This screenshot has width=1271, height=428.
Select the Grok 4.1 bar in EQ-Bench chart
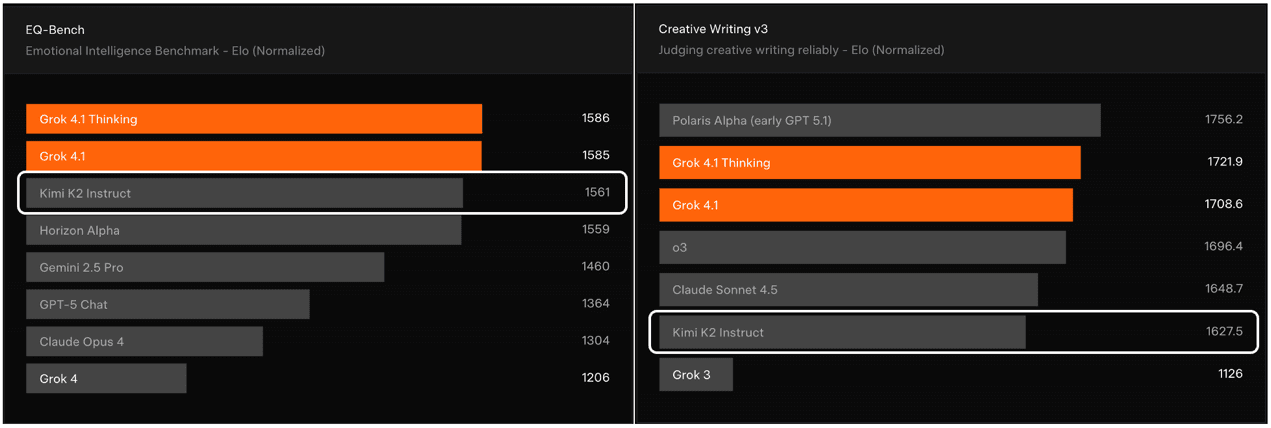[x=253, y=156]
